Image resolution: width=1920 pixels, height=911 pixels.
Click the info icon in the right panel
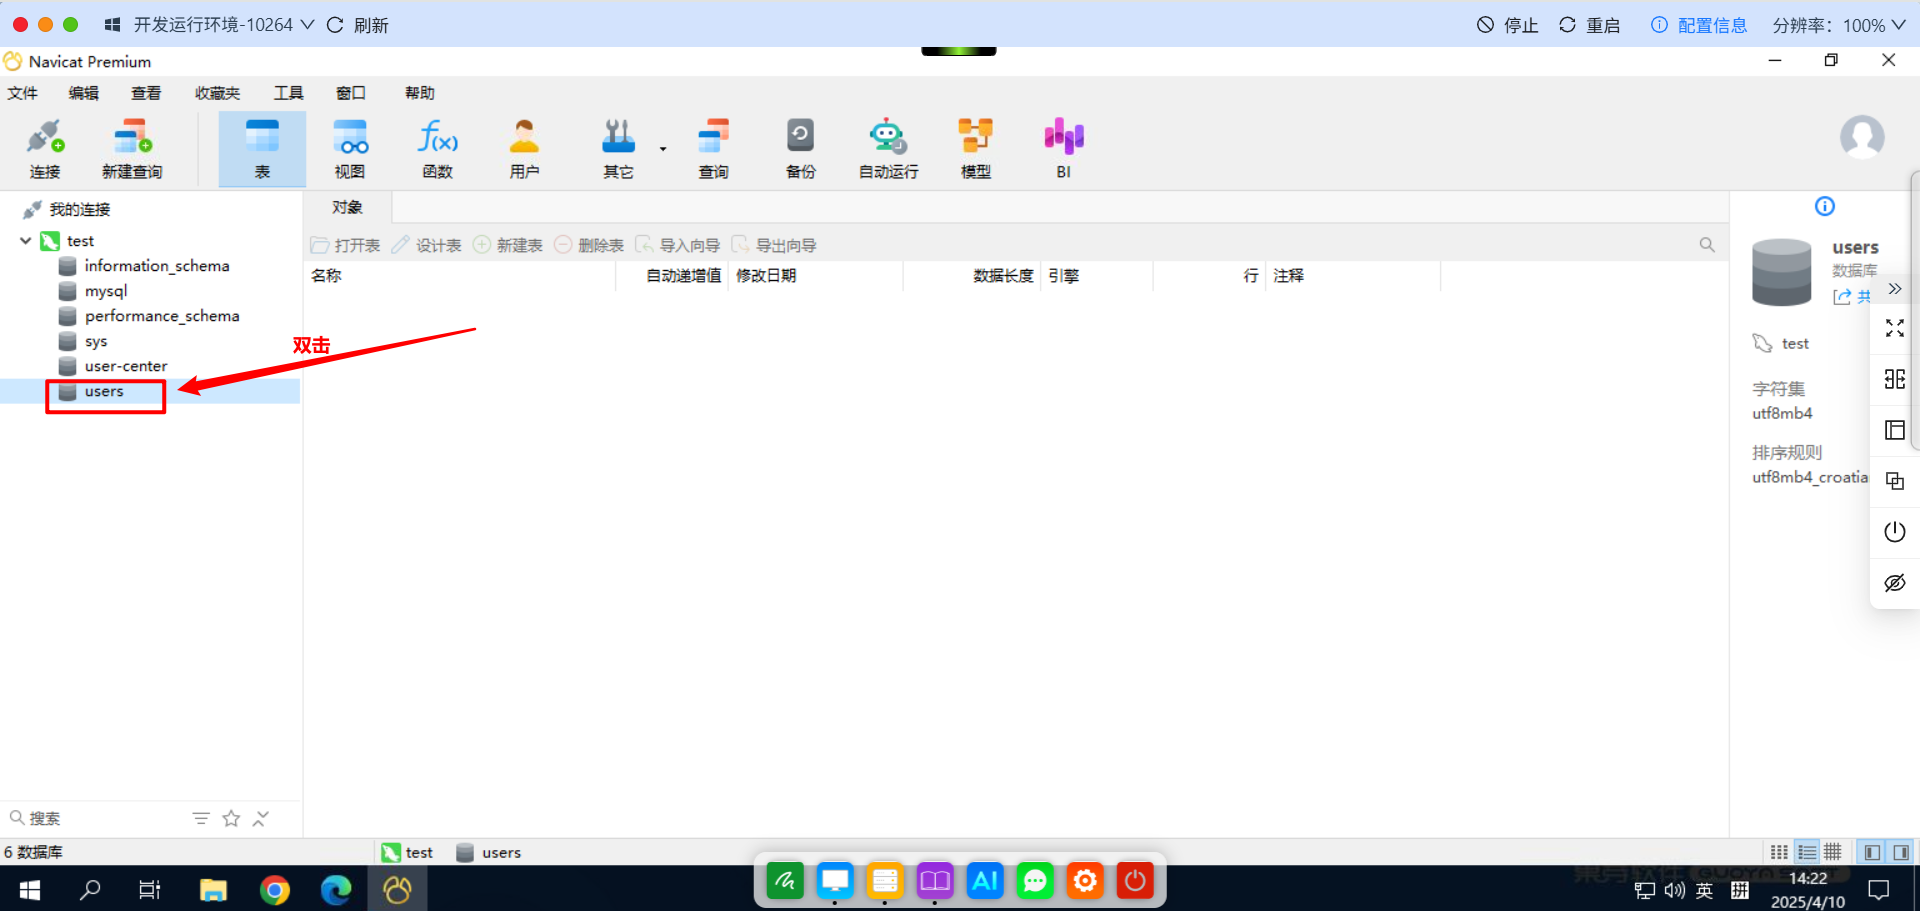tap(1825, 206)
